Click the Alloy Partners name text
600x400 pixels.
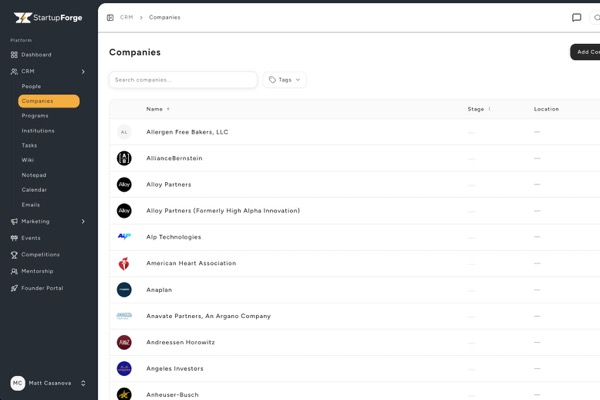coord(168,184)
